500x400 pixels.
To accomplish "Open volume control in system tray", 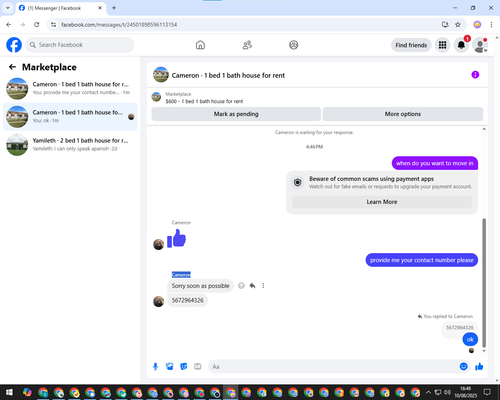I will 447,392.
